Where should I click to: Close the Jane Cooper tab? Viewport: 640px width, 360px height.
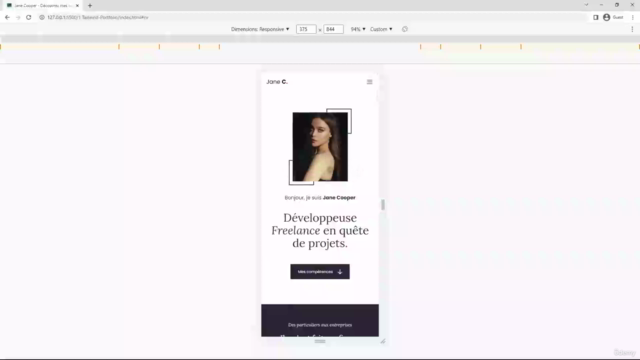click(x=77, y=6)
